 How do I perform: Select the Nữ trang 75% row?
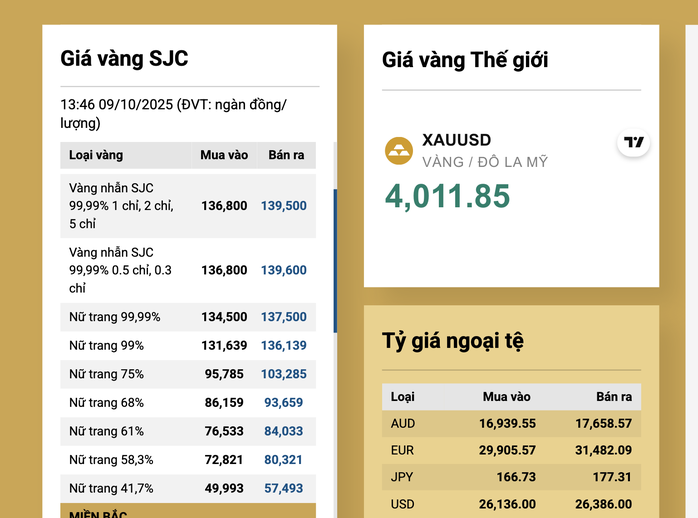click(x=188, y=374)
